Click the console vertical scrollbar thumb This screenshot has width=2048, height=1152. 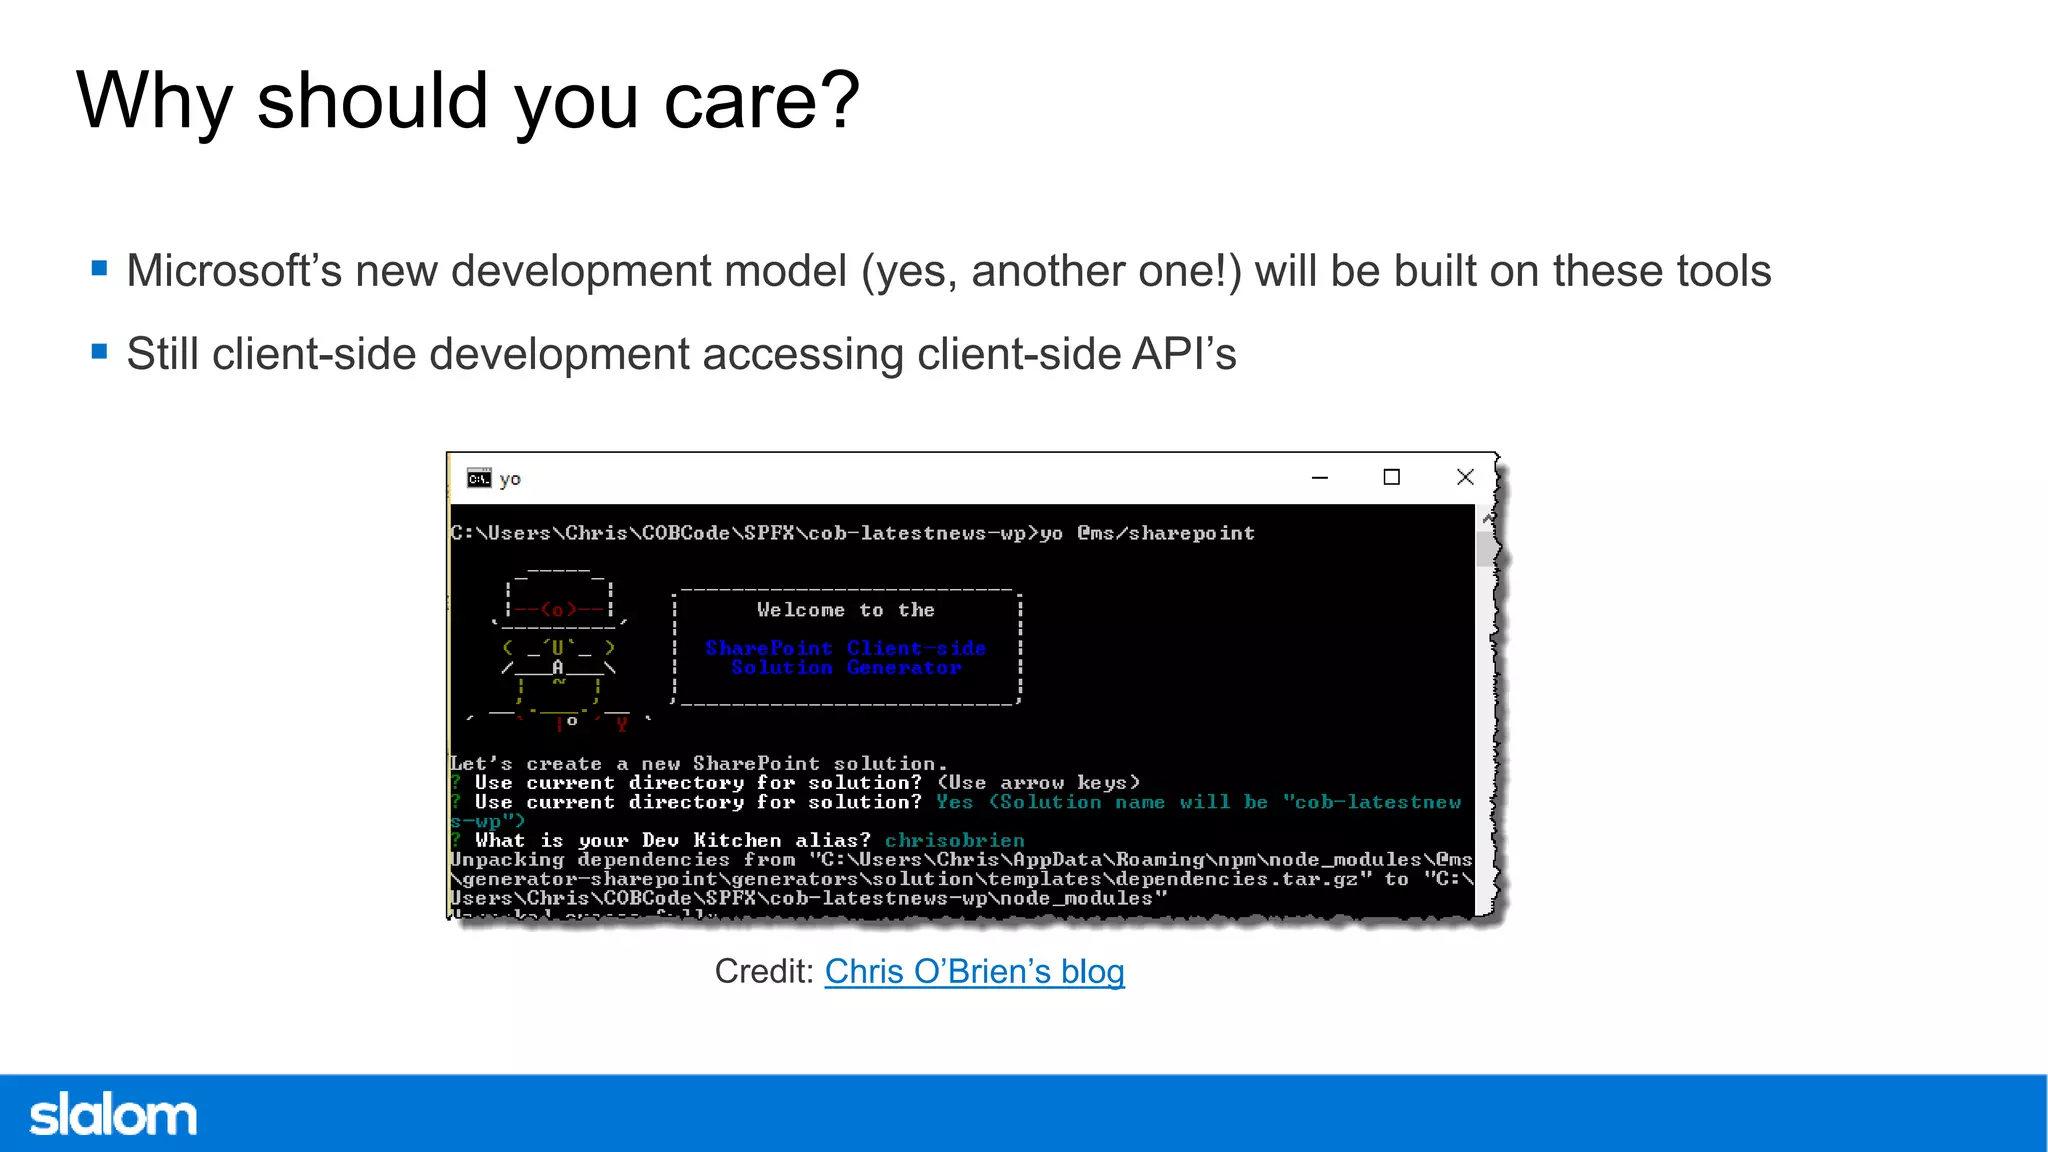[1485, 548]
